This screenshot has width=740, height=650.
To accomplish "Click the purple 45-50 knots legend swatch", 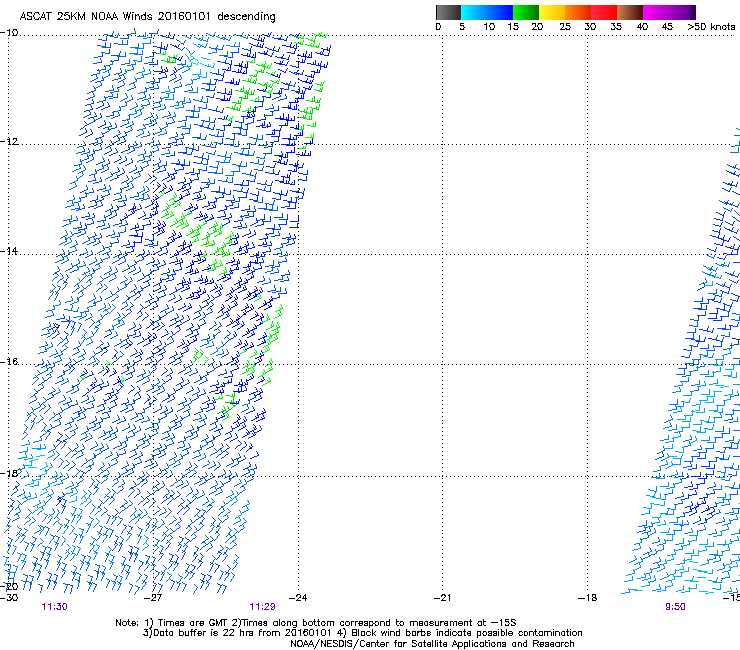I will point(682,12).
